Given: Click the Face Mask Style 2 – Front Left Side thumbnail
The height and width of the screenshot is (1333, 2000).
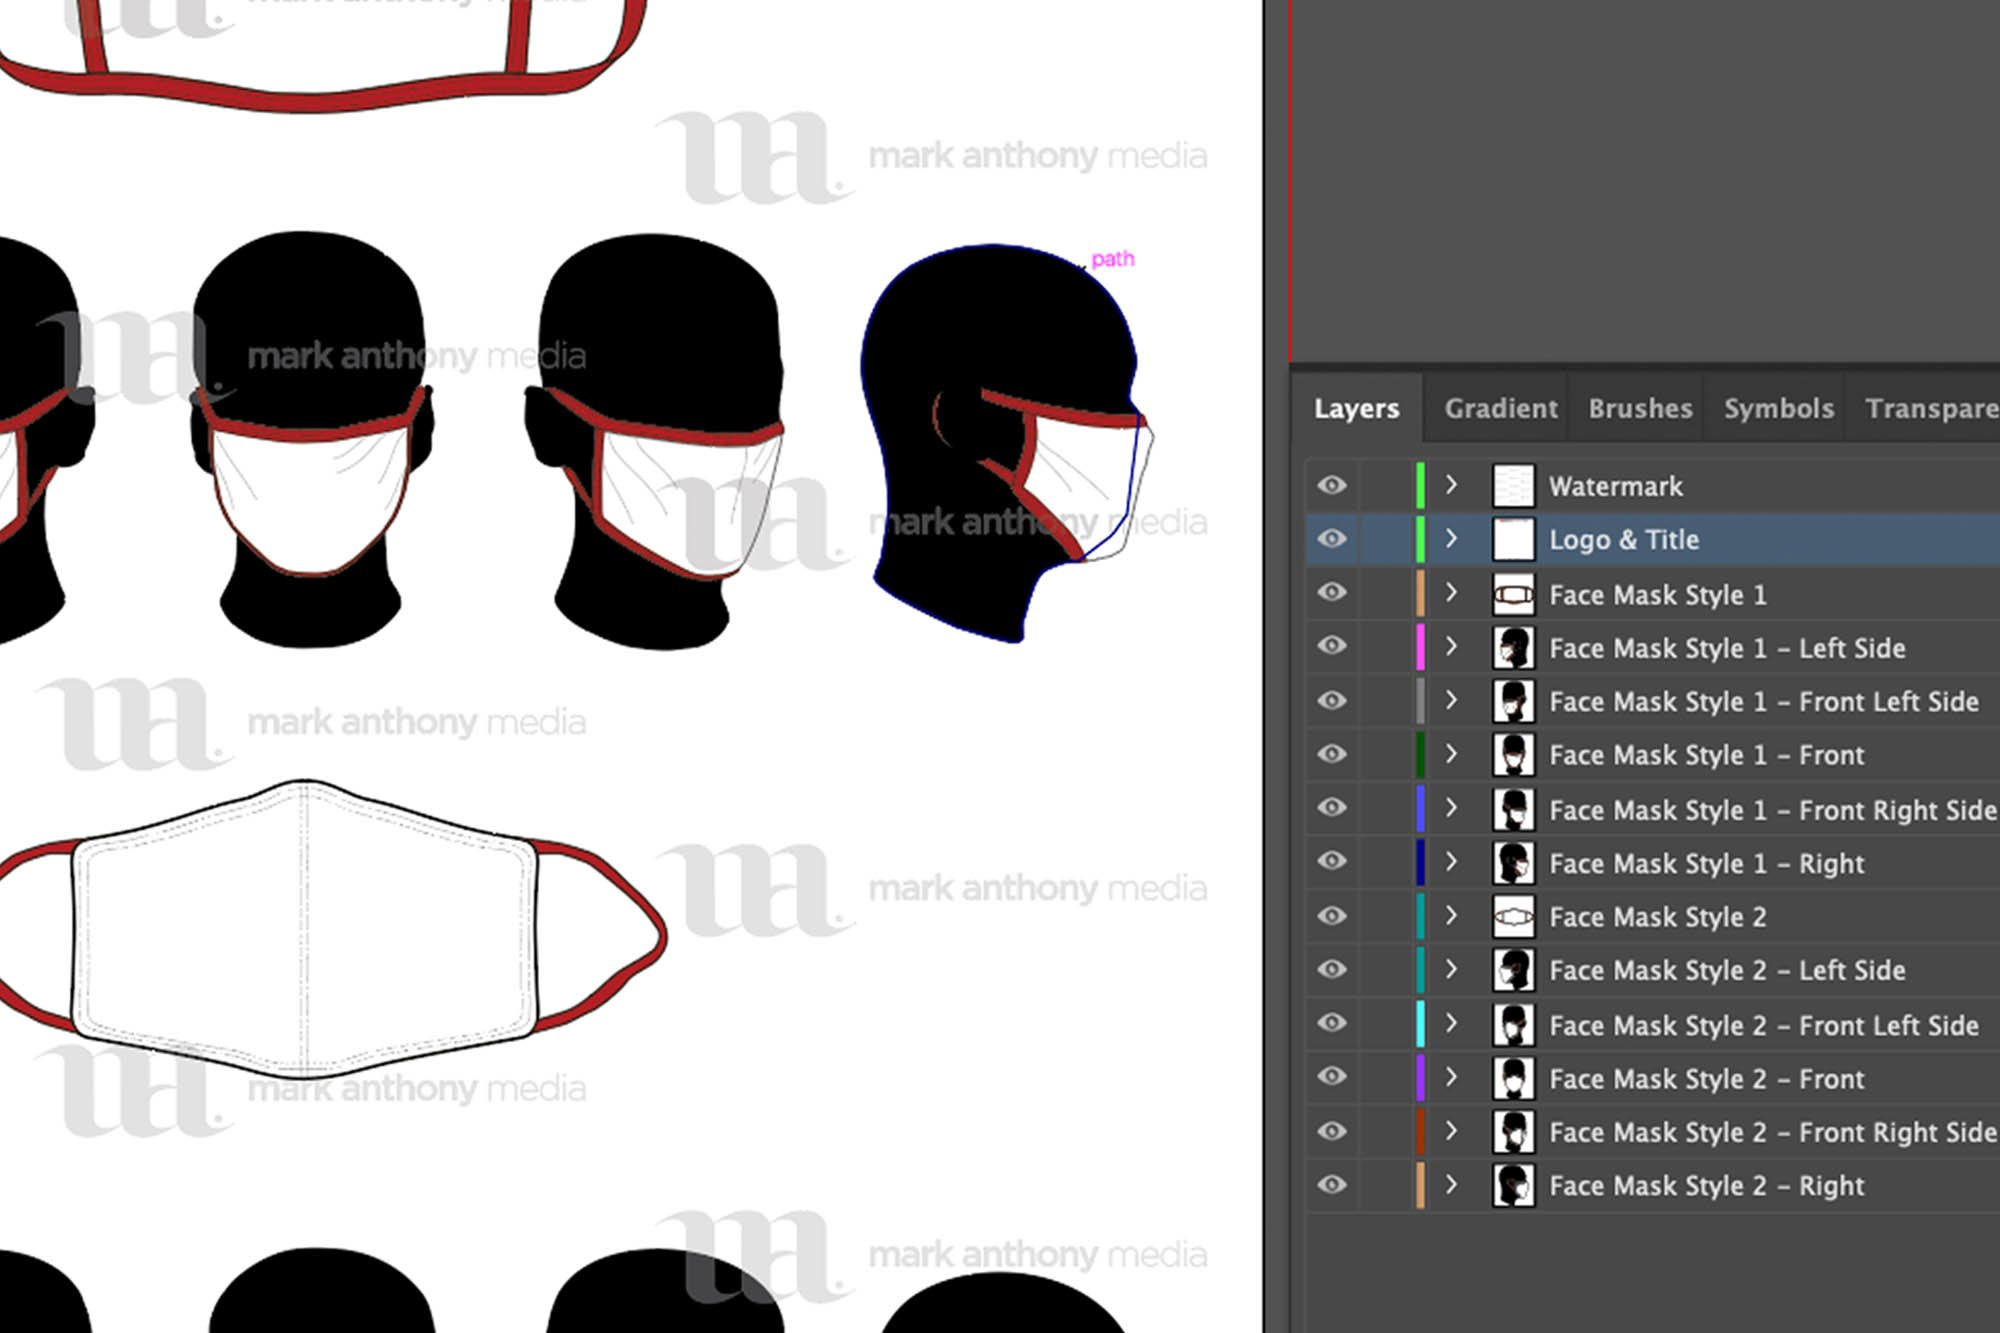Looking at the screenshot, I should click(x=1513, y=1024).
